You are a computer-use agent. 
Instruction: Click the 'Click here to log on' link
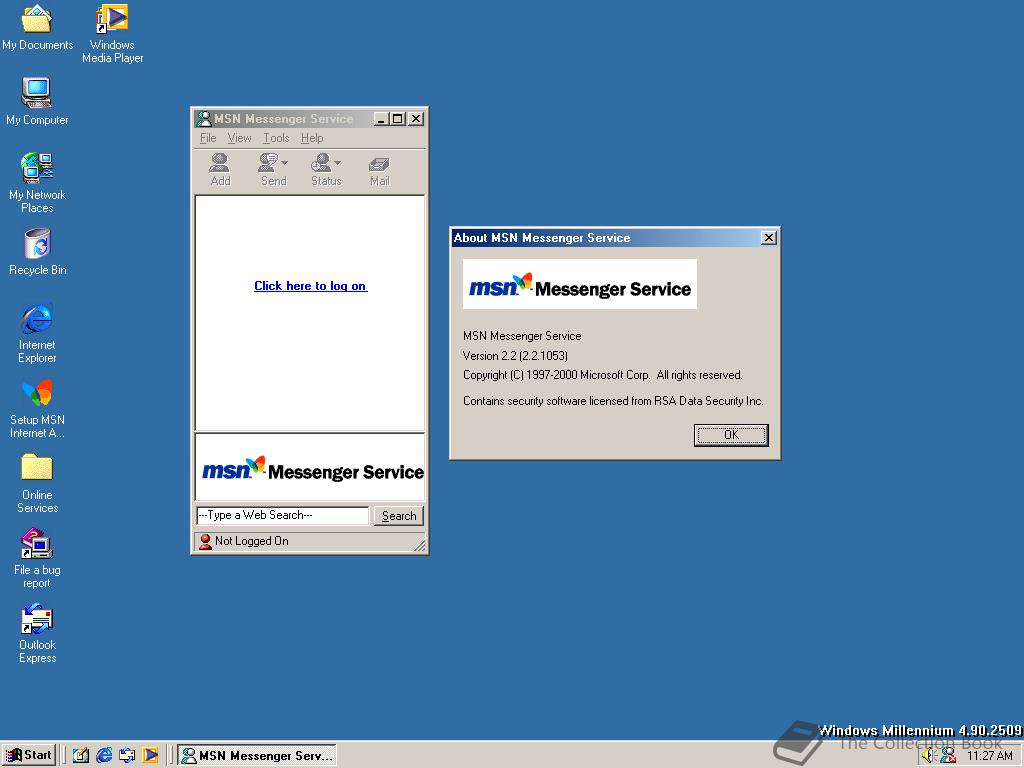click(310, 286)
